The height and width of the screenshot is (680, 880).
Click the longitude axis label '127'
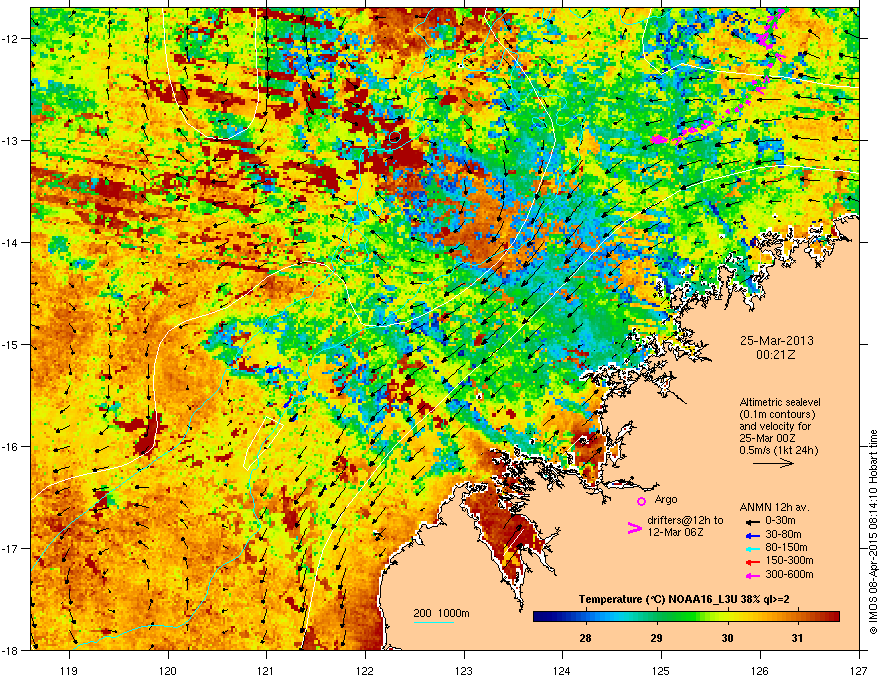859,670
